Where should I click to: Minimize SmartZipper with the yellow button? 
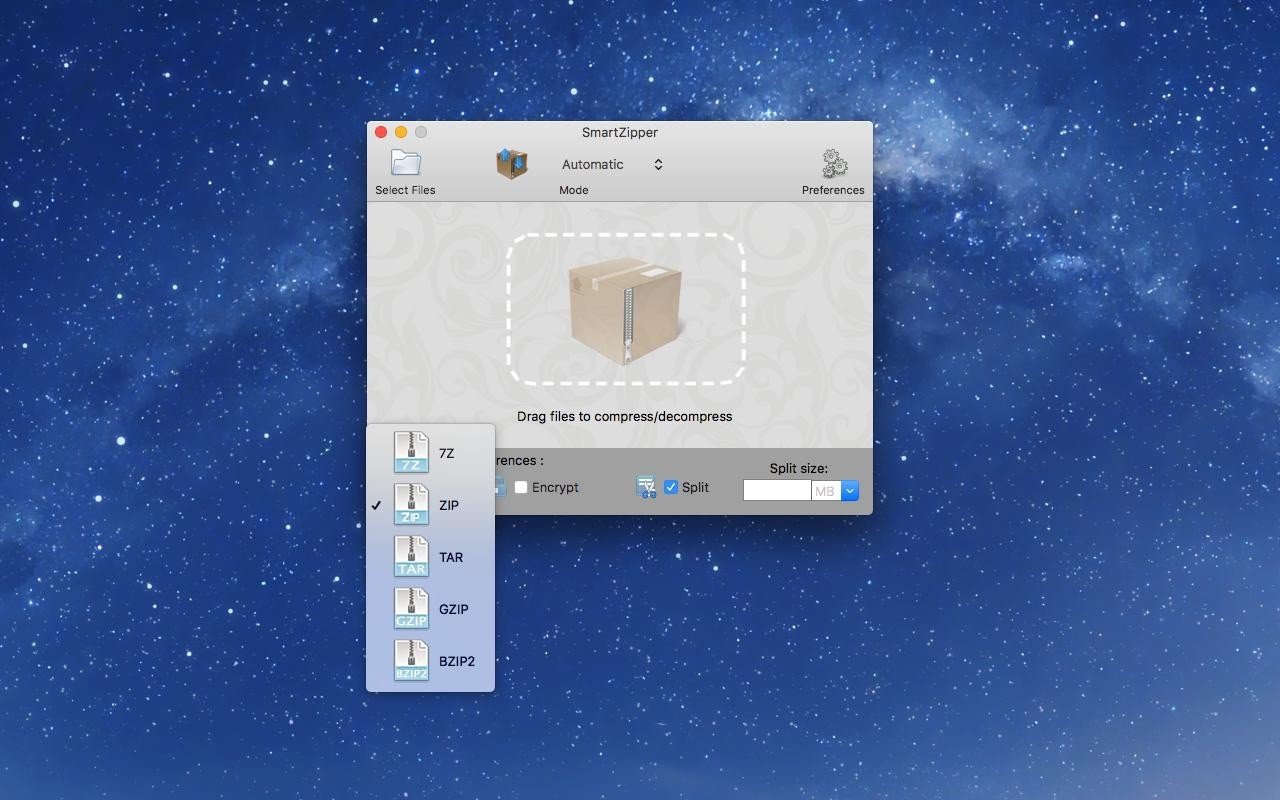[401, 132]
